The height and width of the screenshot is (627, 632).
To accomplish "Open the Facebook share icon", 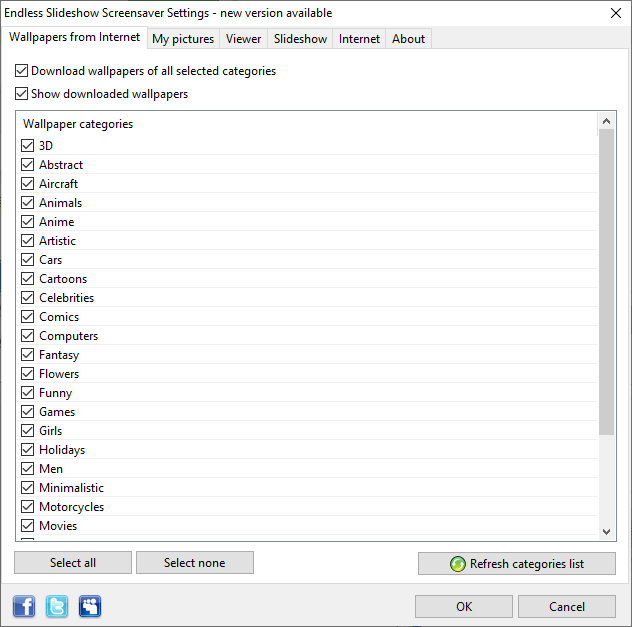I will pyautogui.click(x=24, y=606).
